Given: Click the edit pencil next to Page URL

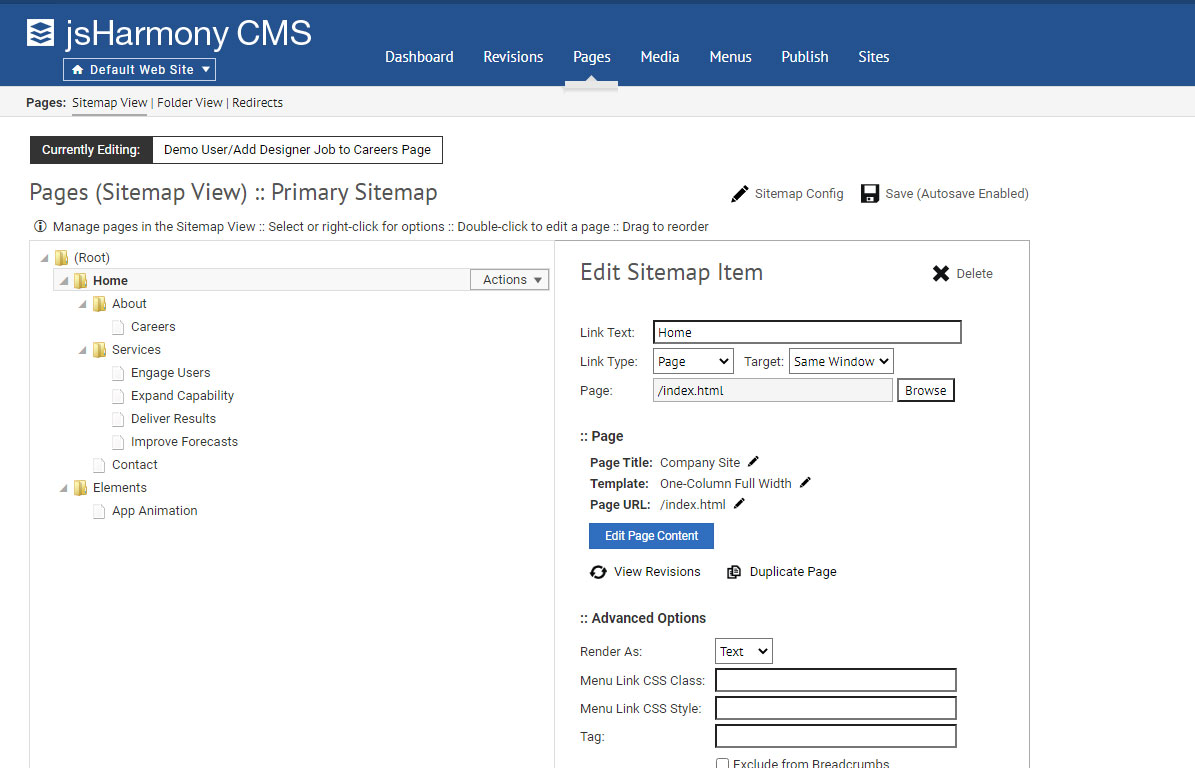Looking at the screenshot, I should 739,504.
